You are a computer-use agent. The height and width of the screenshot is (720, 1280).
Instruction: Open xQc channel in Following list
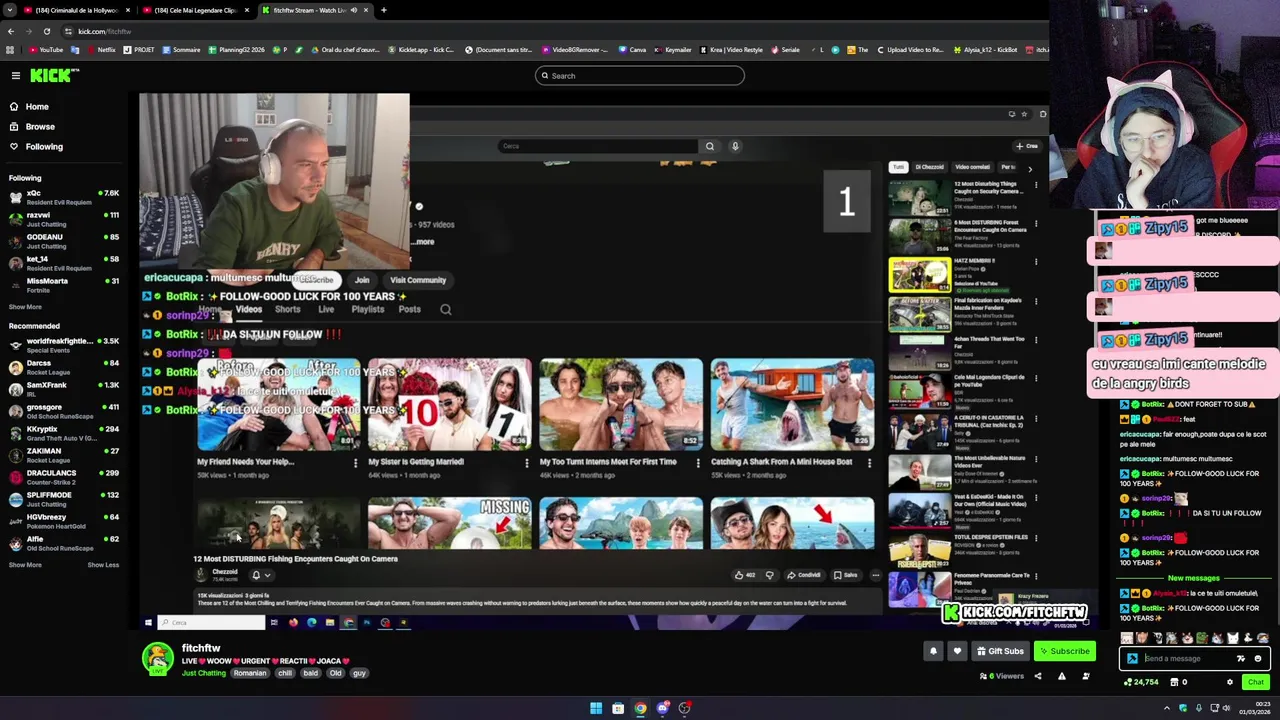[x=62, y=197]
